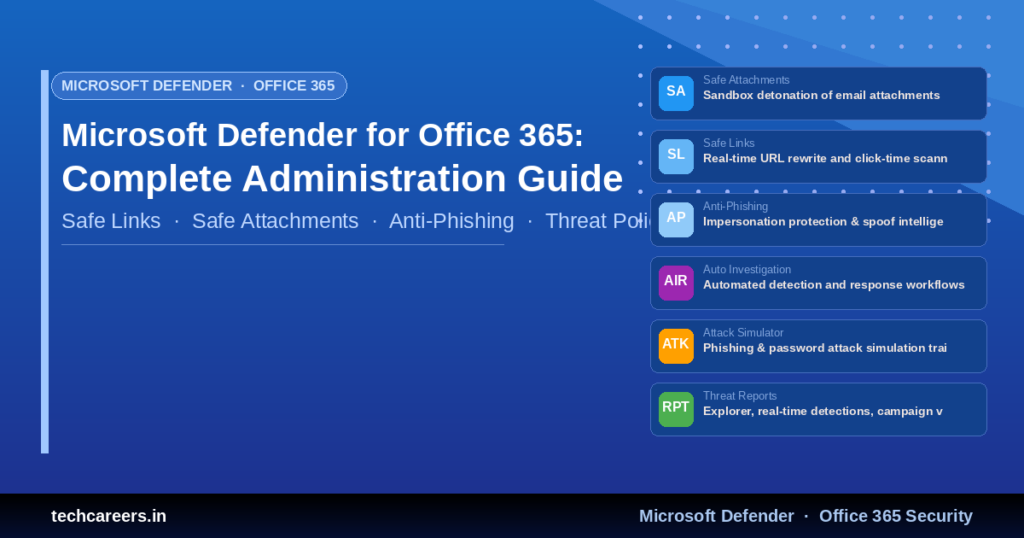Click 'Safe Links' in the subtitle line
This screenshot has height=538, width=1024.
111,221
